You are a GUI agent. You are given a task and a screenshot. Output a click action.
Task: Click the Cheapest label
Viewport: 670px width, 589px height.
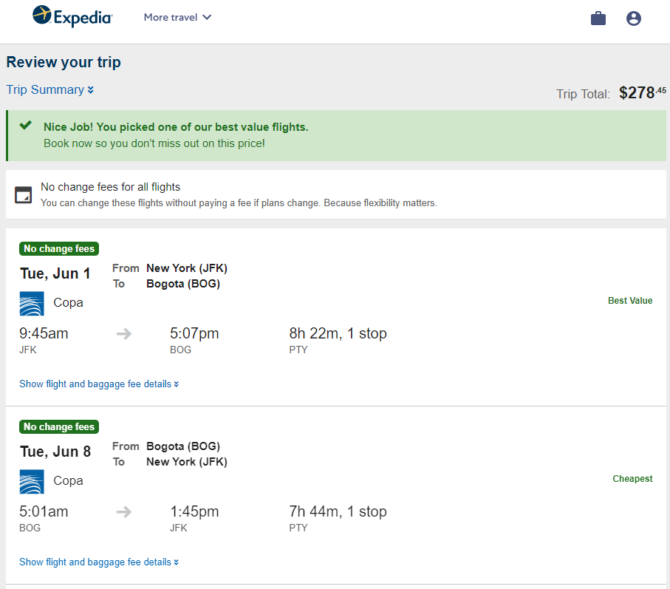point(632,479)
